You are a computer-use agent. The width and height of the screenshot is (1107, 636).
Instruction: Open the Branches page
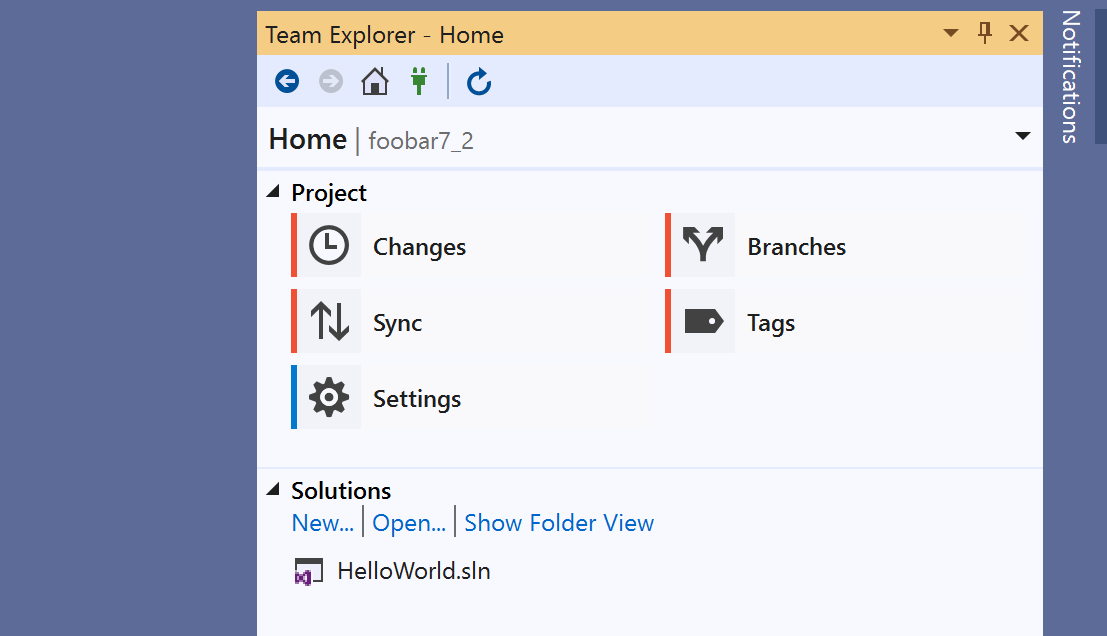click(x=796, y=246)
